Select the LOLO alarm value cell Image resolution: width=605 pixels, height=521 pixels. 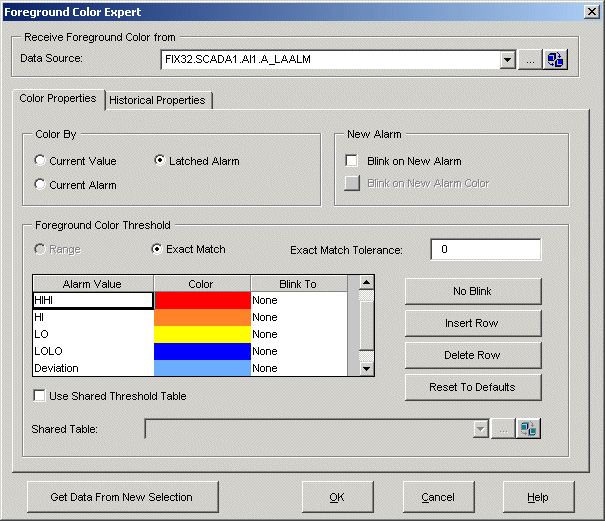93,351
